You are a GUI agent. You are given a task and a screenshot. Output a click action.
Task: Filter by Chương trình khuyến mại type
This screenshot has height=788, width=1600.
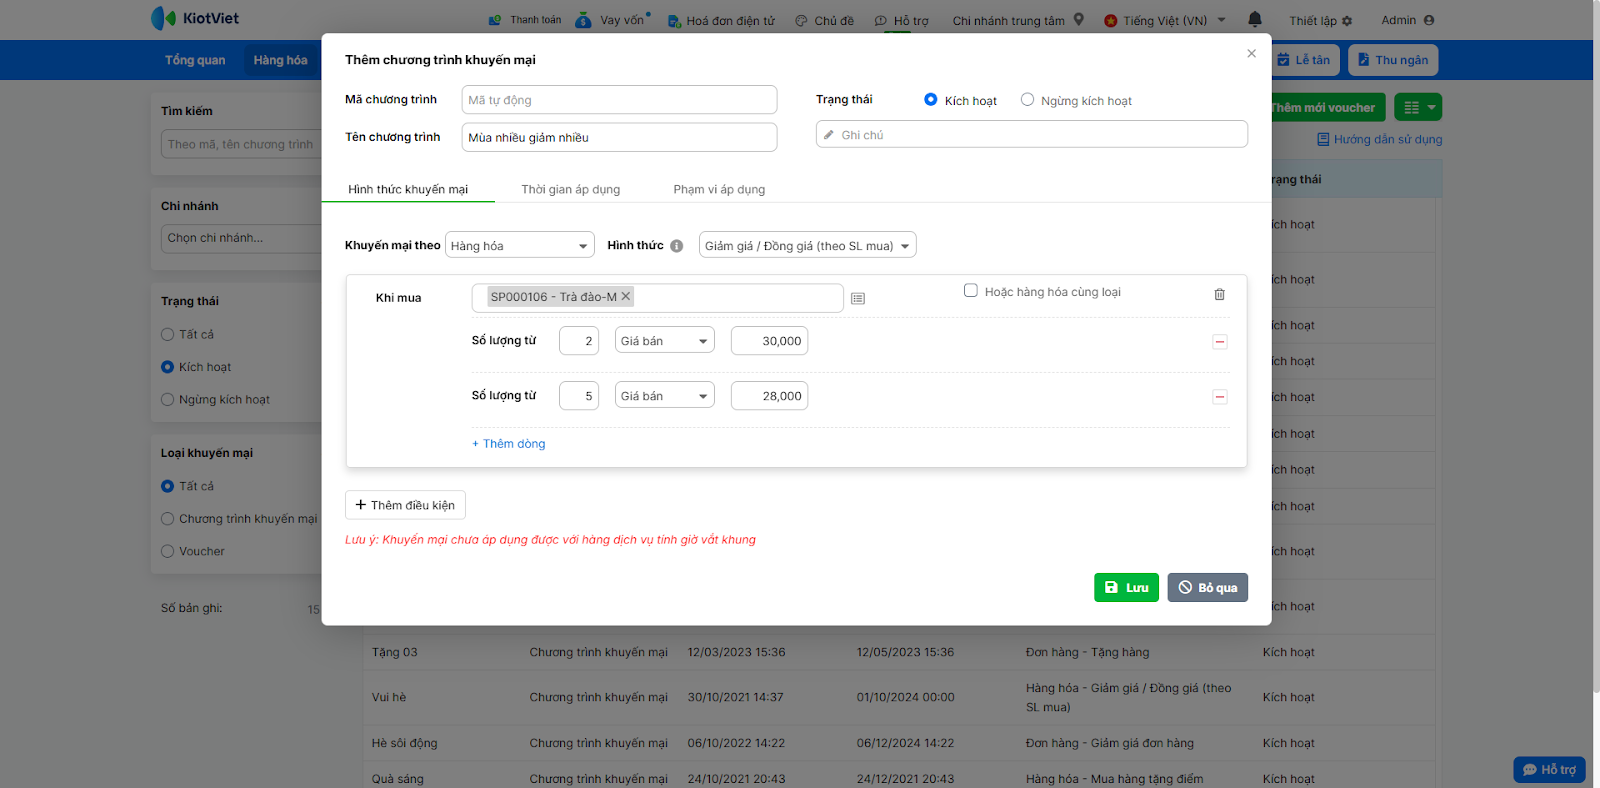coord(168,519)
